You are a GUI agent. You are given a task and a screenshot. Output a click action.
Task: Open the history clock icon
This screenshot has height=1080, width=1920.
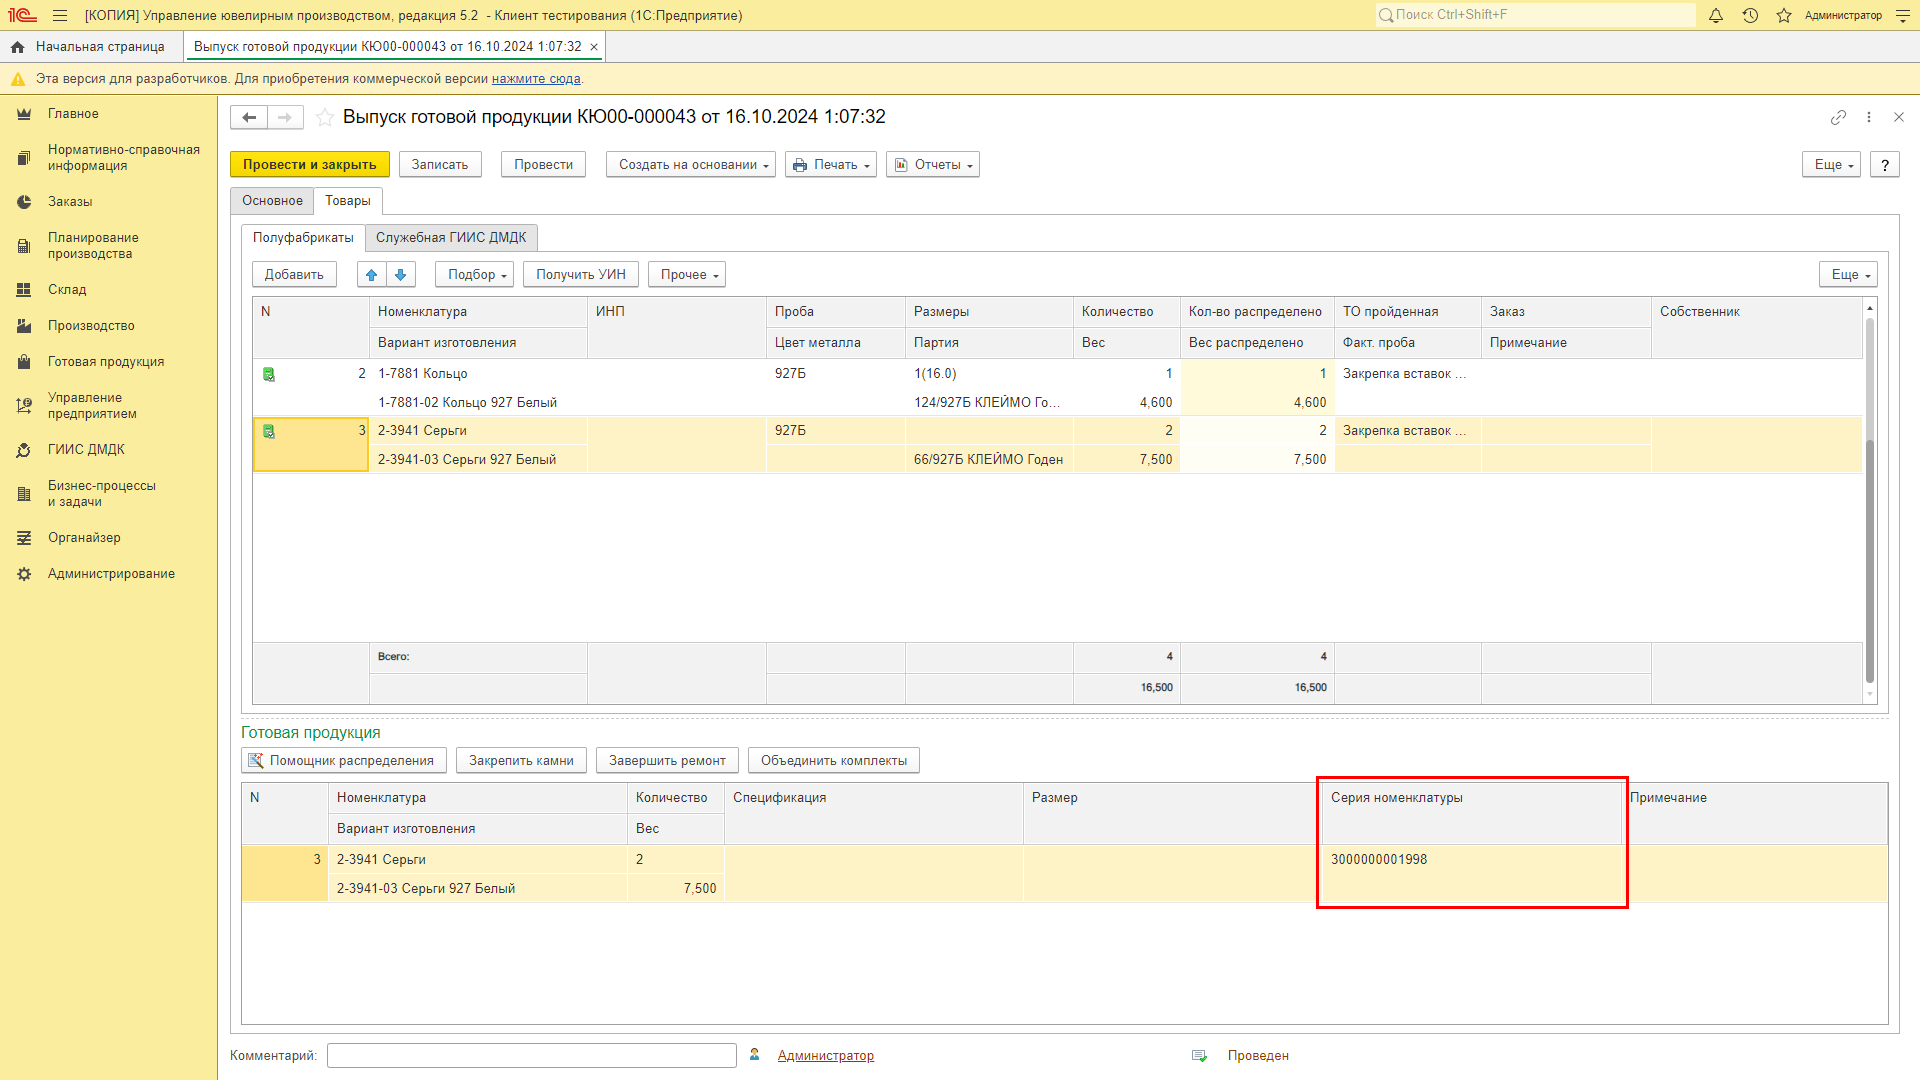tap(1750, 15)
